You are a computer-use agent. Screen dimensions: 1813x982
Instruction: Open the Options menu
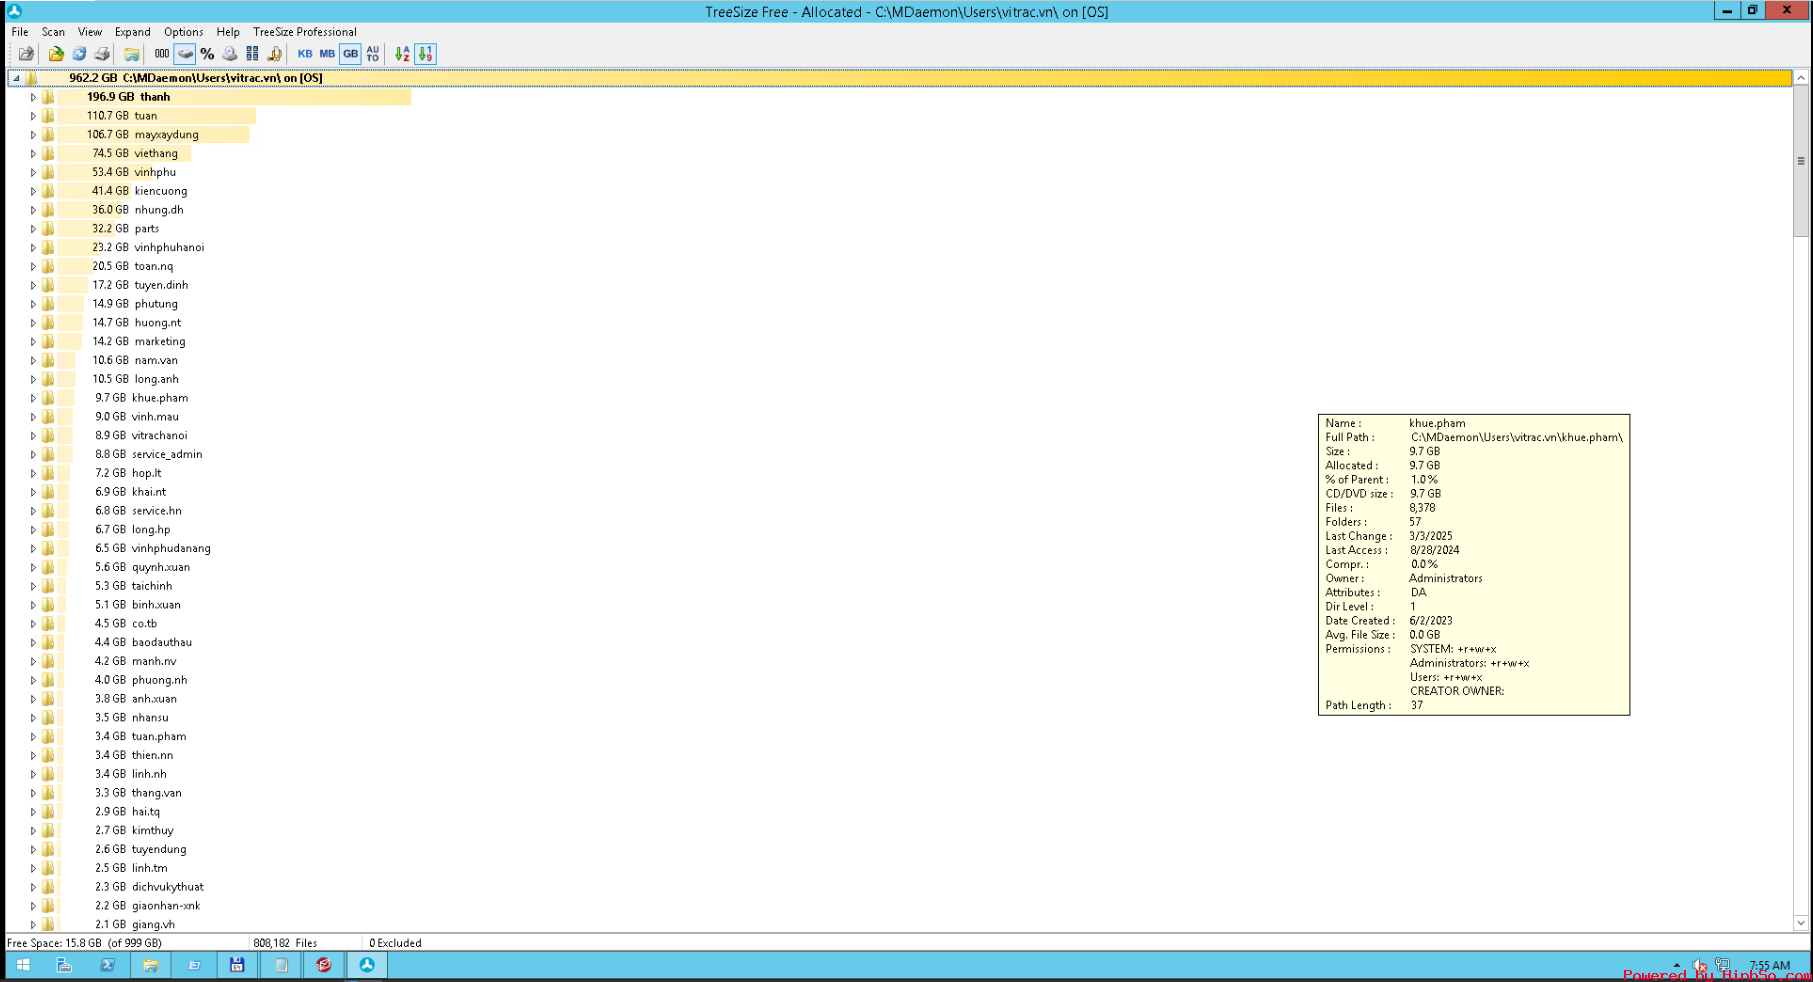(183, 32)
